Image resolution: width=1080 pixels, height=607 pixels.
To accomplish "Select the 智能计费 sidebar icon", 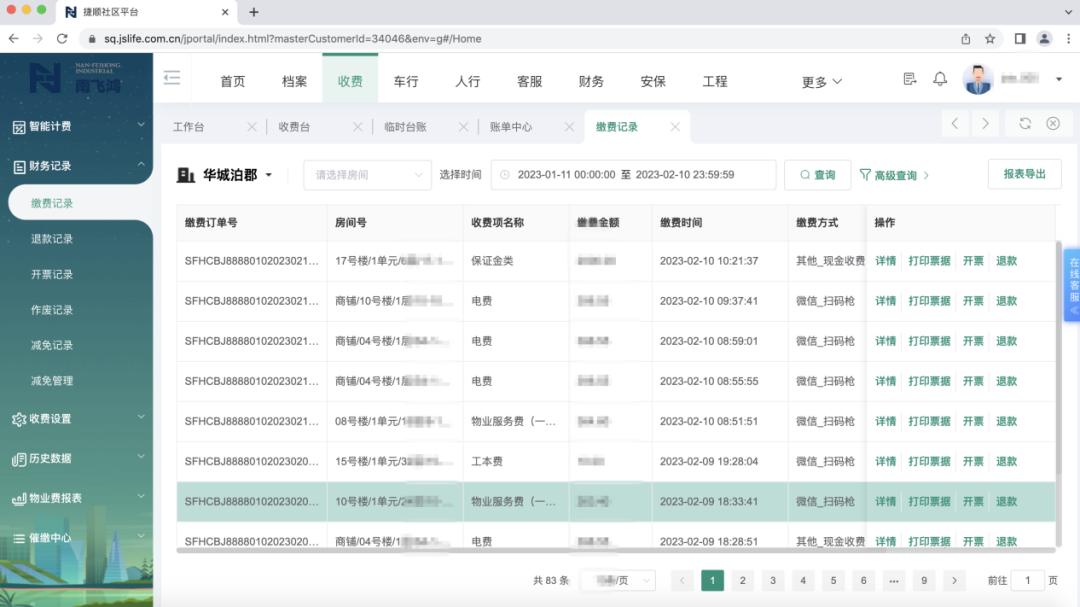I will 20,128.
